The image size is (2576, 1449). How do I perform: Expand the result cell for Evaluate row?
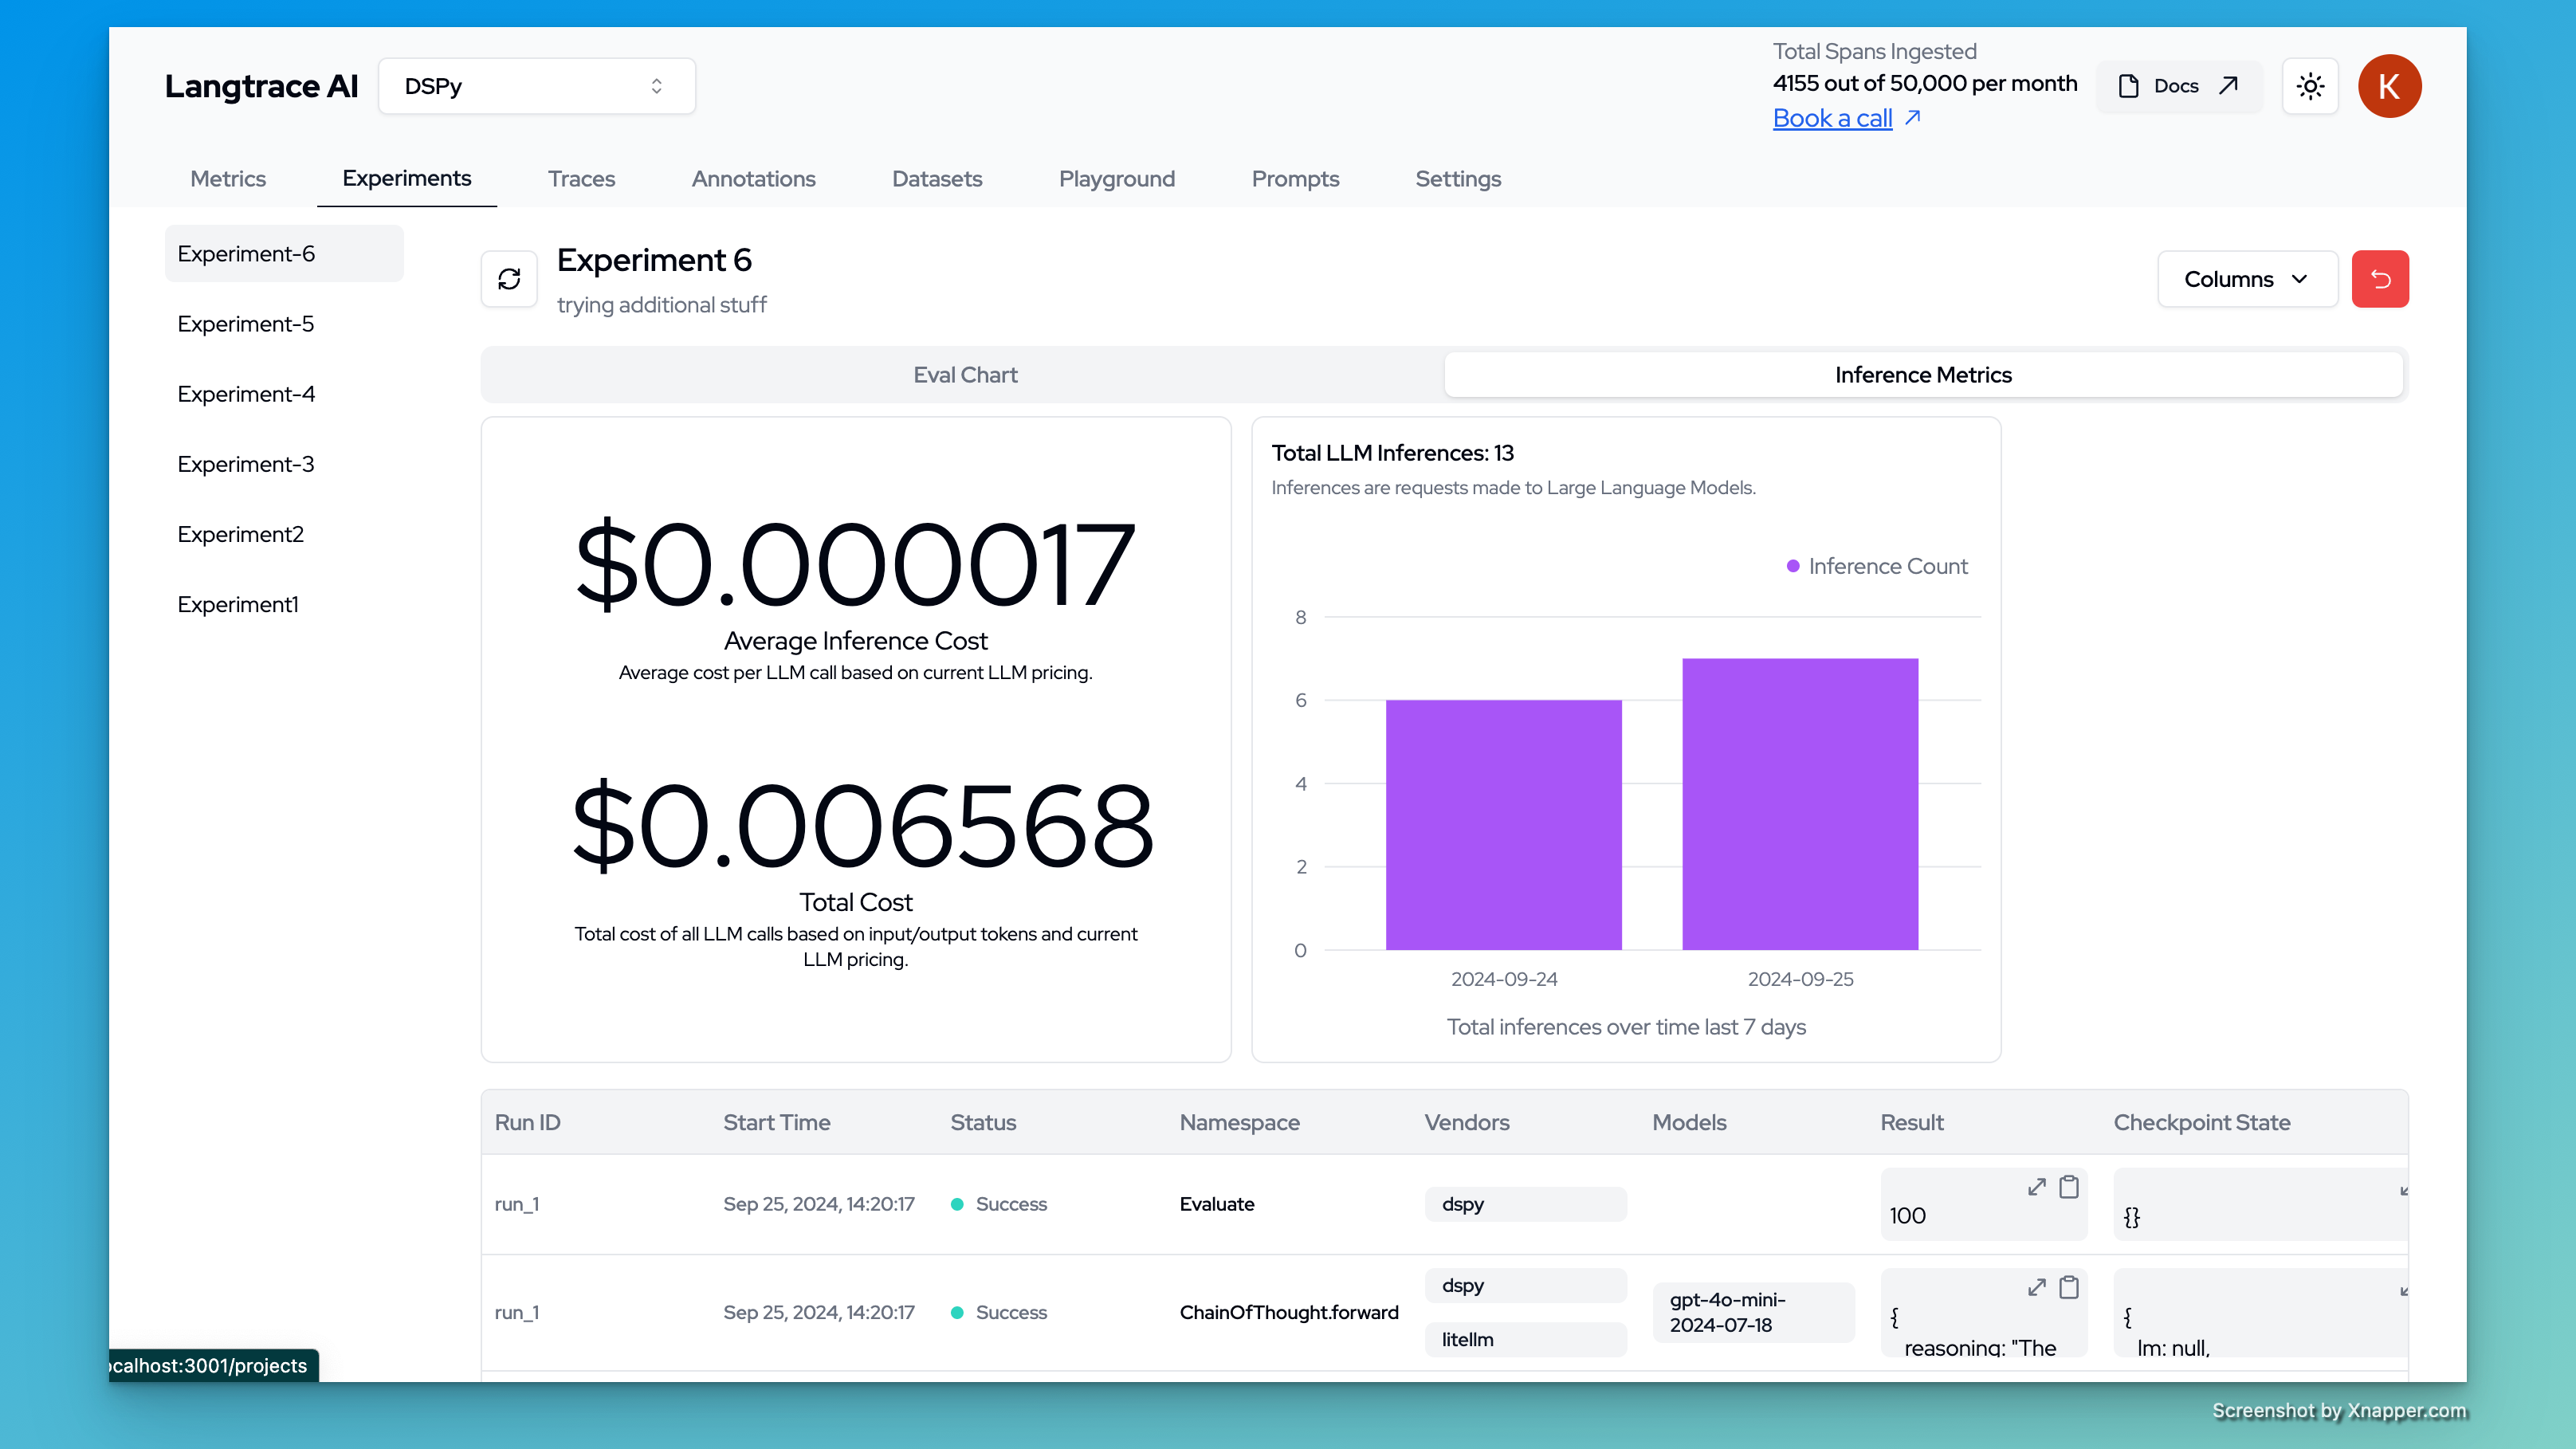click(x=2036, y=1187)
